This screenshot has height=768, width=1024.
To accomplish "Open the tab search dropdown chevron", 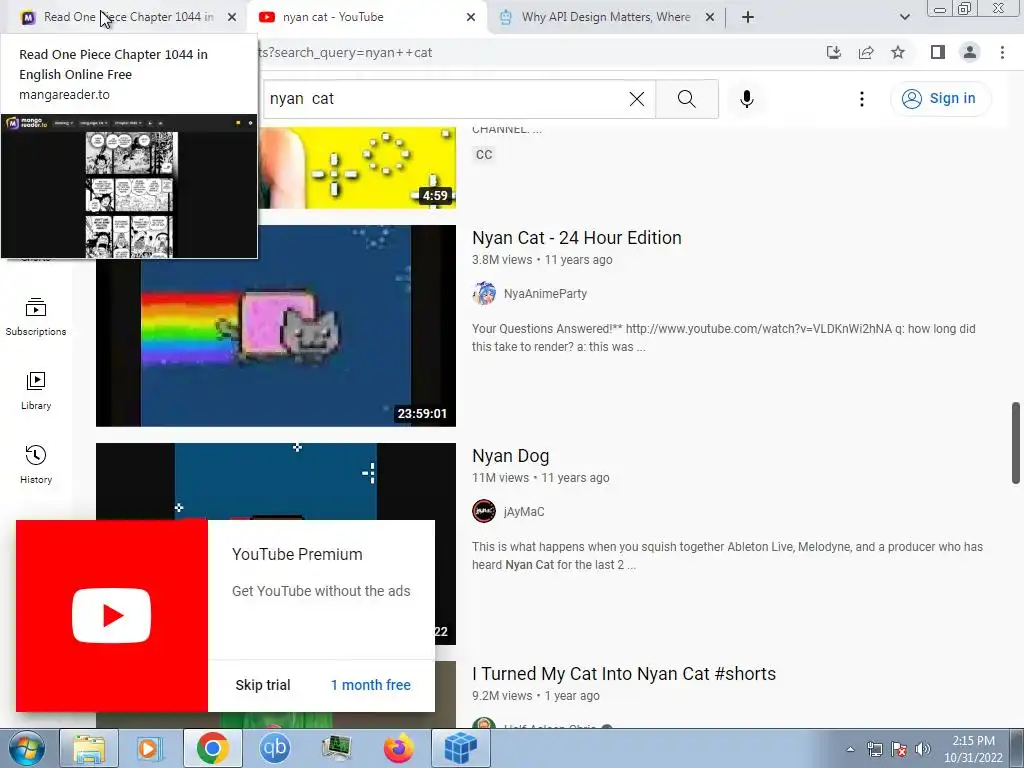I will point(904,17).
